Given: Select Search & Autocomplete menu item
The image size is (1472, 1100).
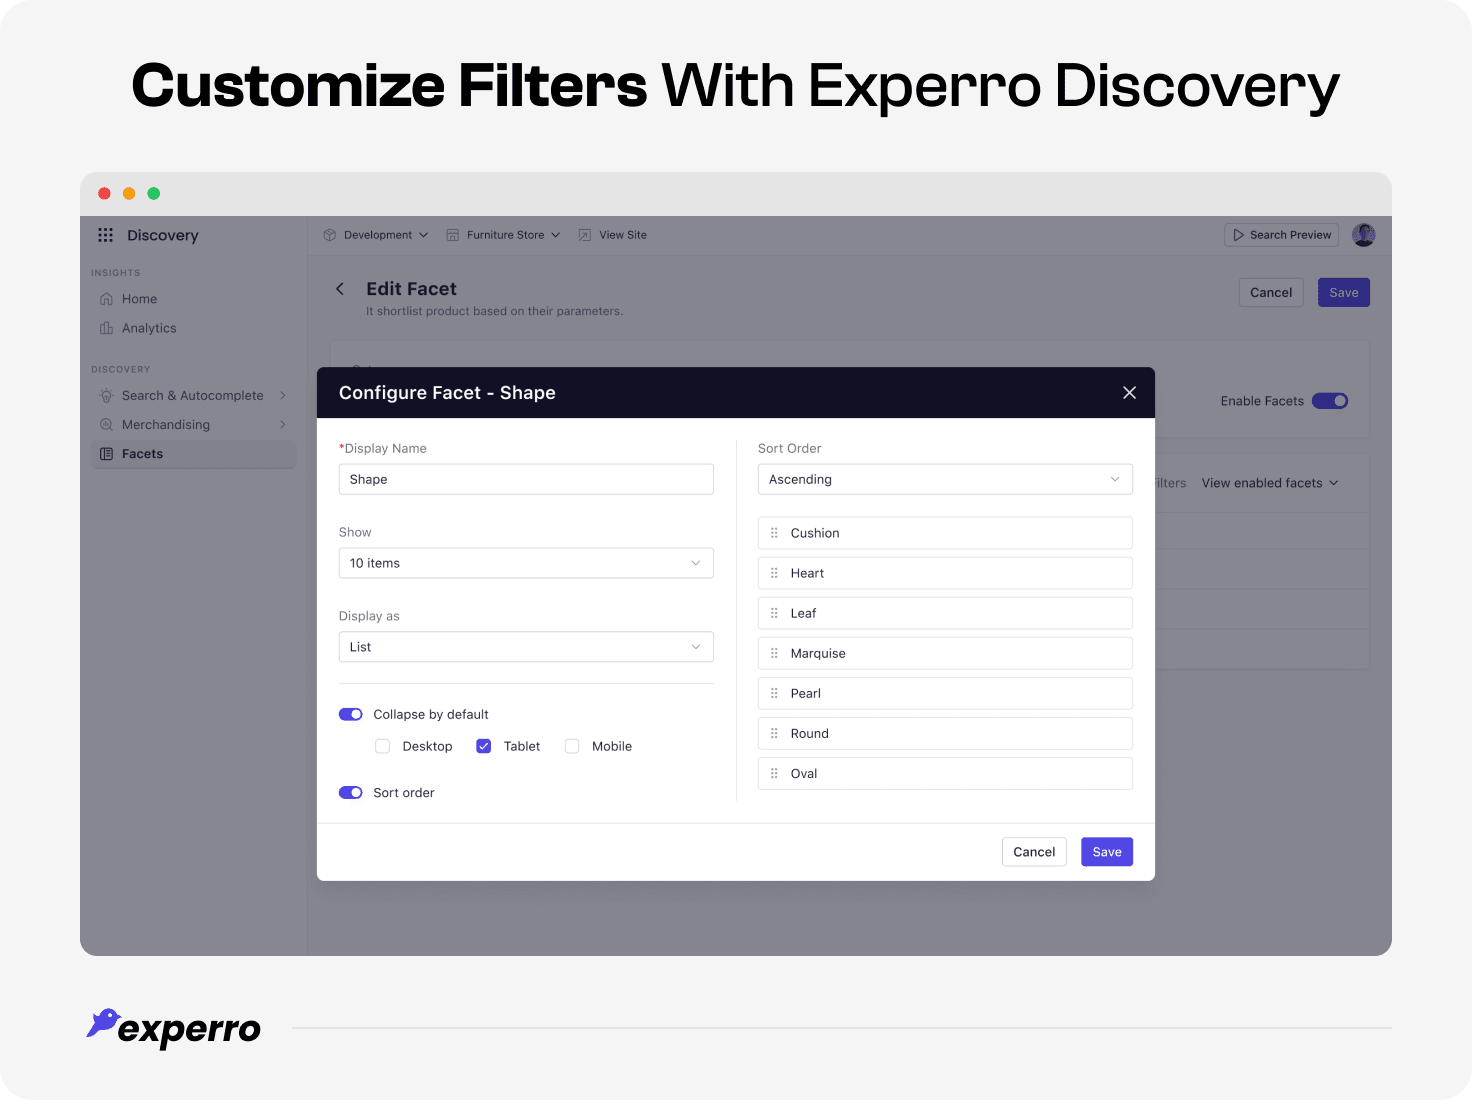Looking at the screenshot, I should (x=193, y=396).
